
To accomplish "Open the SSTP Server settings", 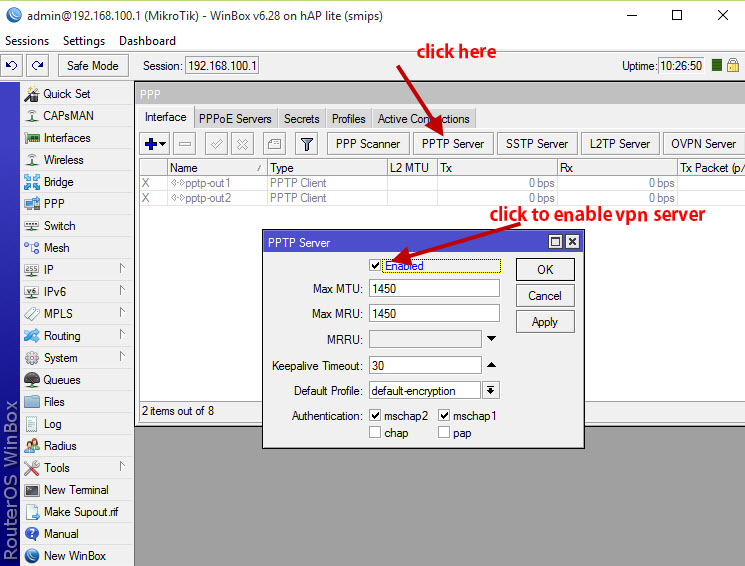I will tap(537, 144).
